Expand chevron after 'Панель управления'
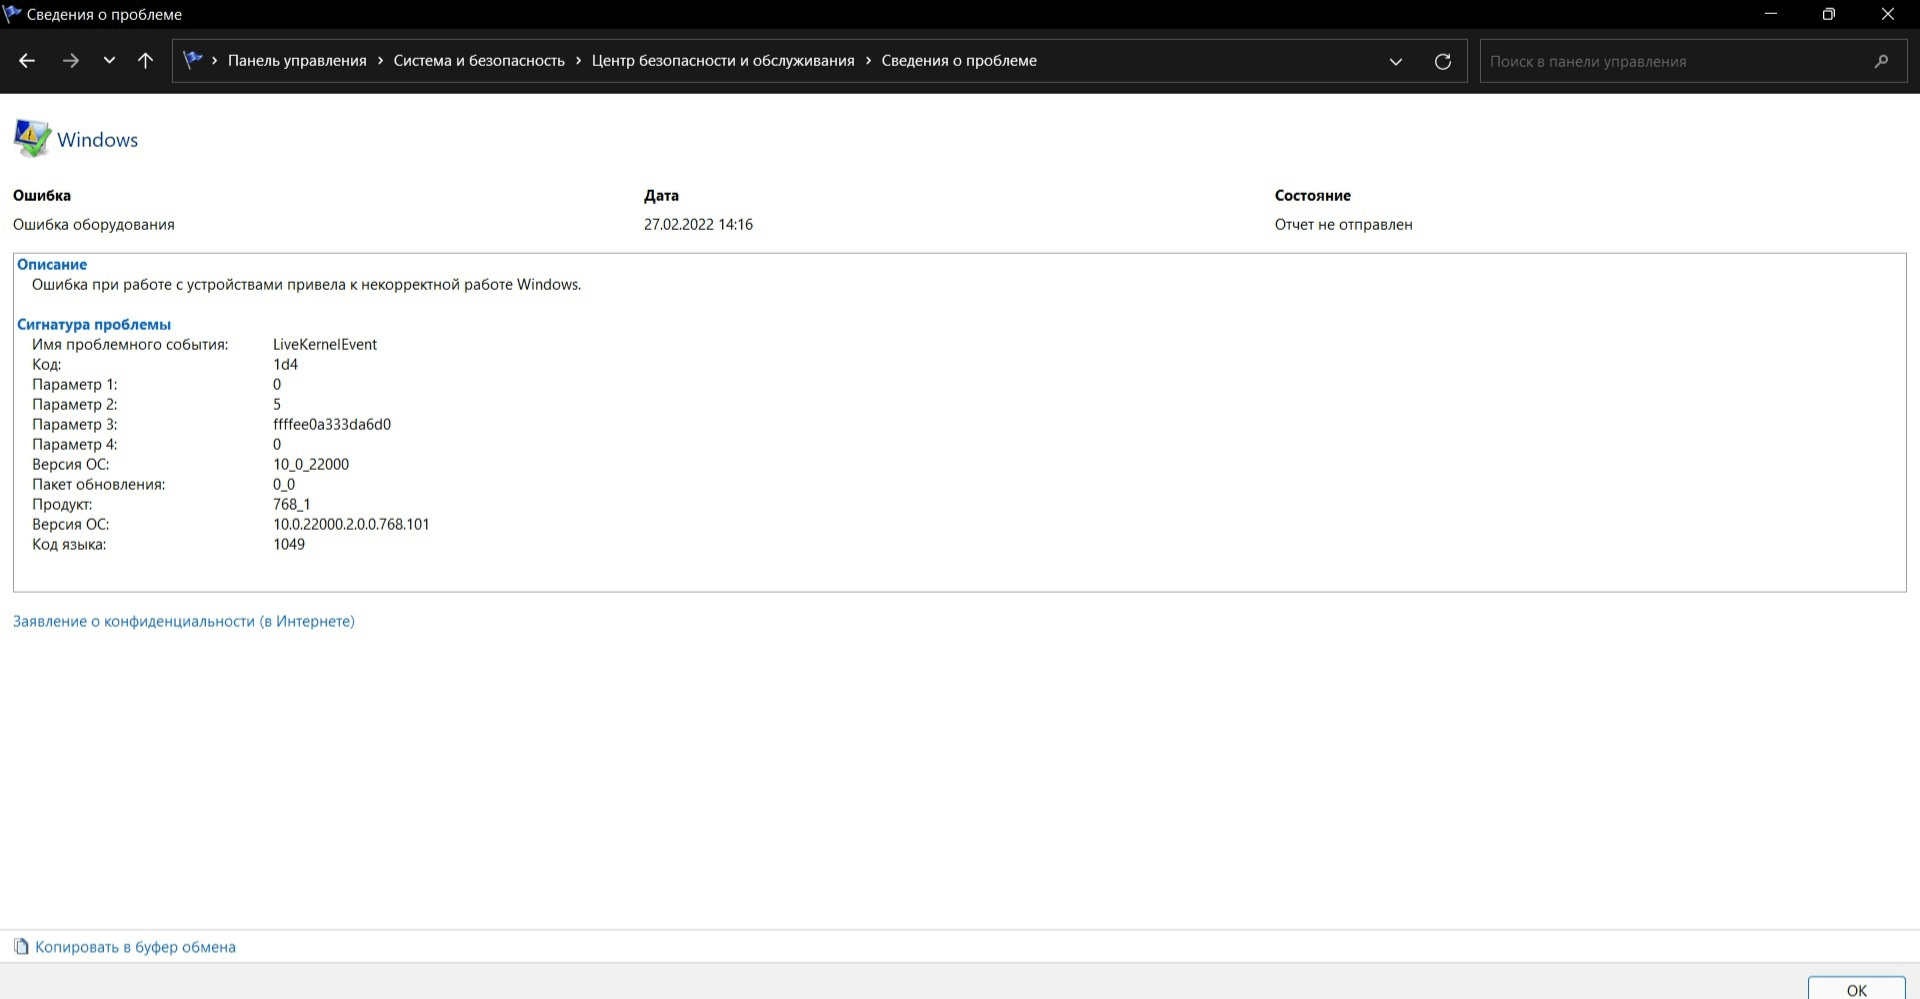This screenshot has width=1920, height=999. tap(380, 61)
